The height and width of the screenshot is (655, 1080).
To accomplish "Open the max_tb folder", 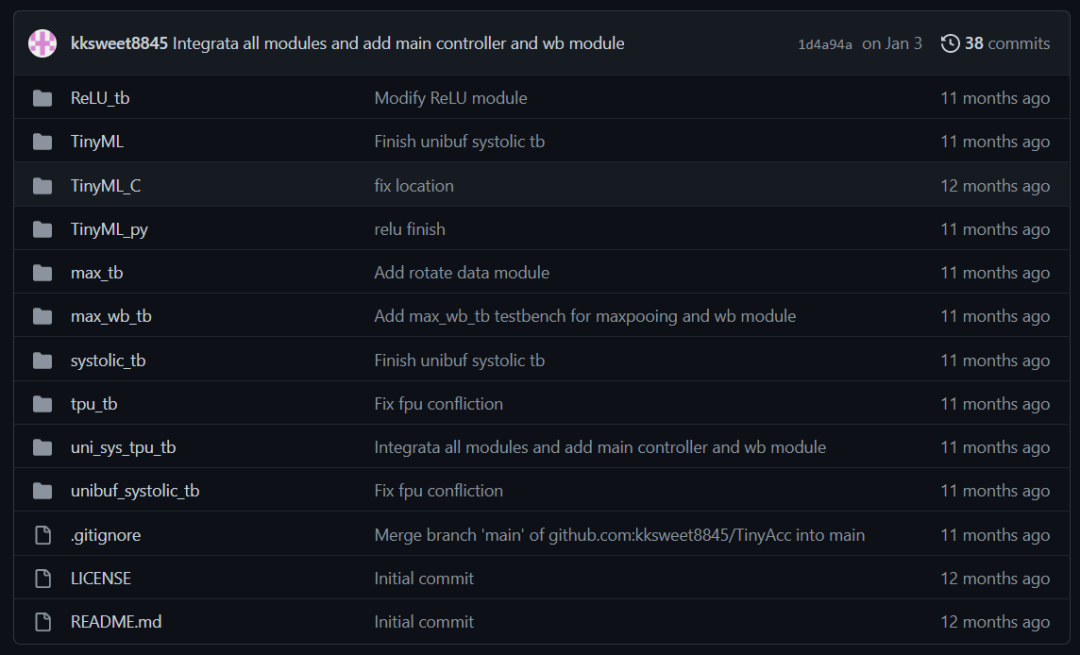I will 97,273.
